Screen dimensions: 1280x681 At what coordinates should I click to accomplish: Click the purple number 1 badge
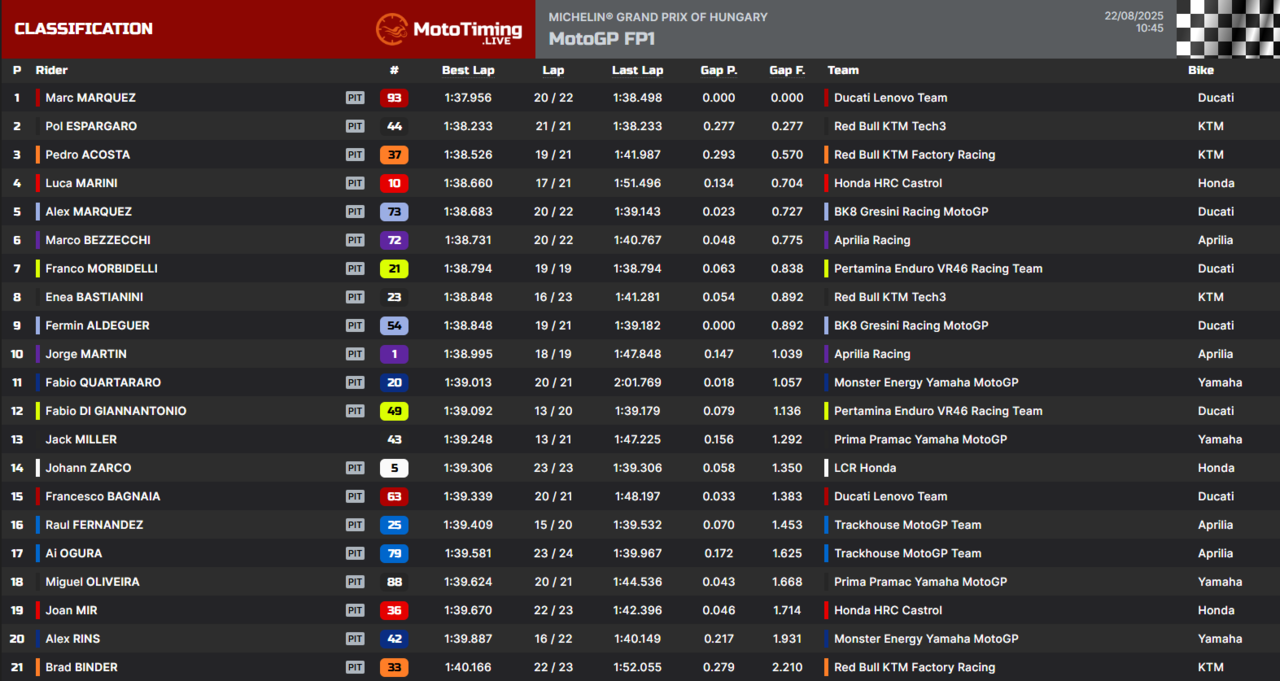pos(394,354)
